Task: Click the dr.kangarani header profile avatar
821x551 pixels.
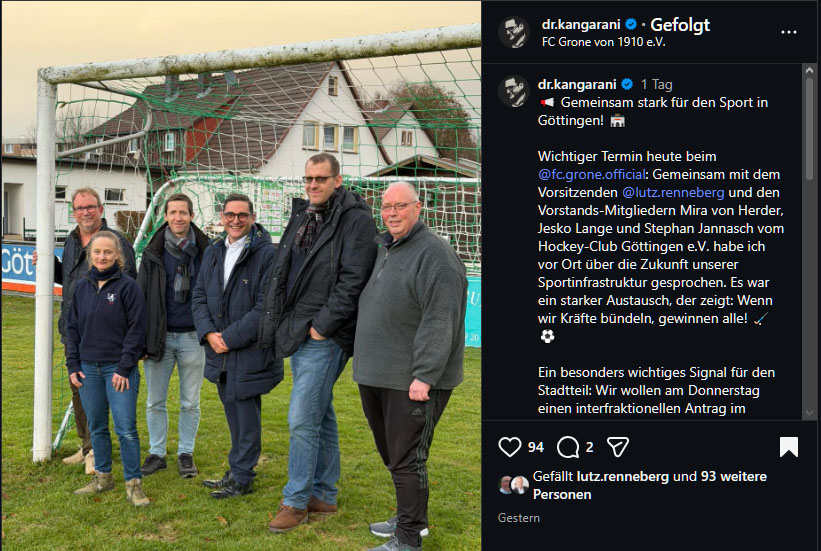Action: 514,32
